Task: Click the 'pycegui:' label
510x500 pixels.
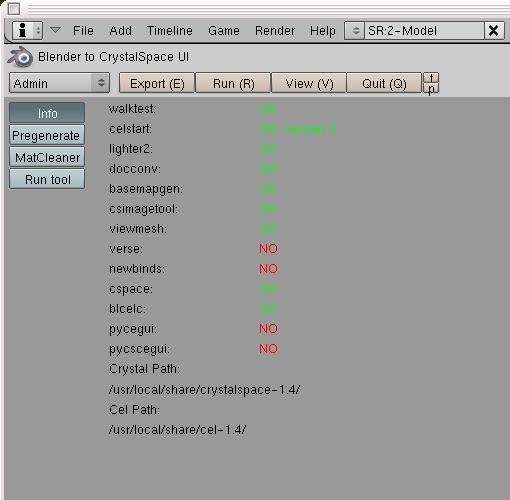Action: coord(133,329)
